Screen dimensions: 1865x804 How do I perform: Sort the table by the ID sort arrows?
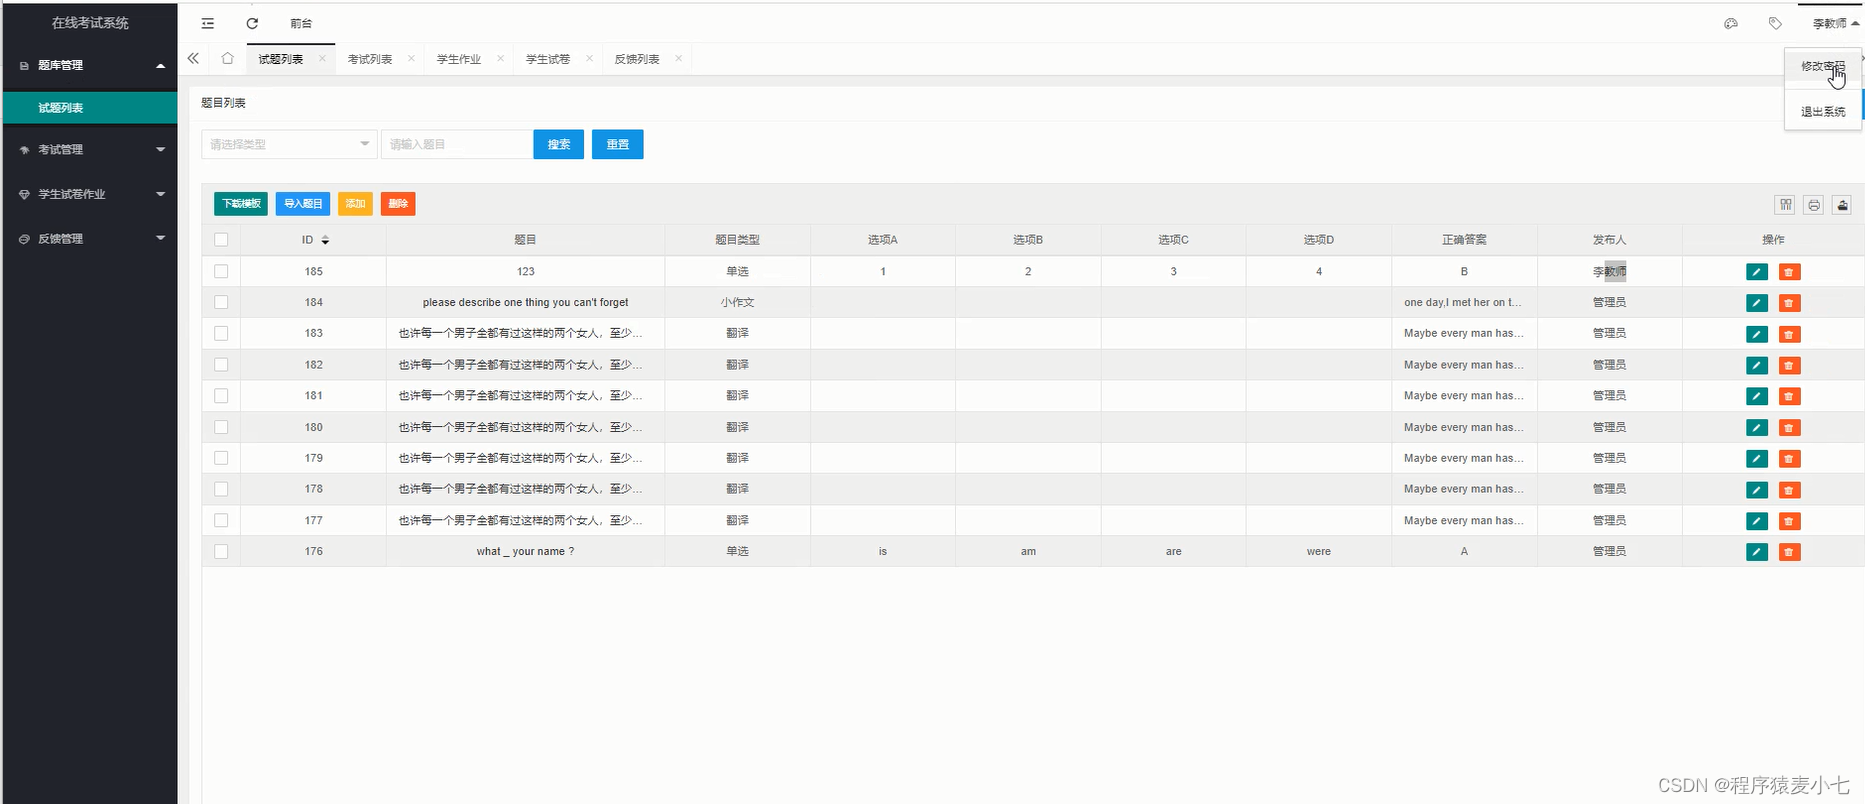coord(325,240)
